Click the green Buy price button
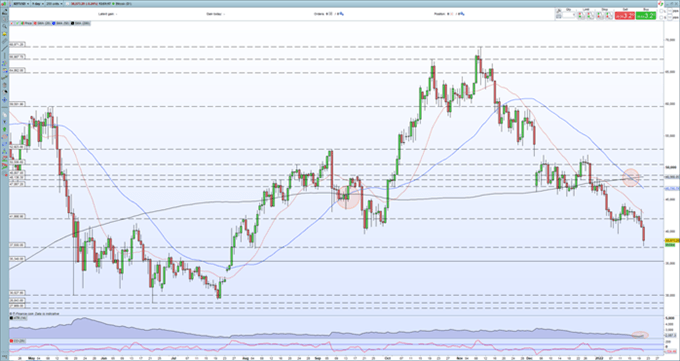The height and width of the screenshot is (361, 680). click(x=646, y=15)
